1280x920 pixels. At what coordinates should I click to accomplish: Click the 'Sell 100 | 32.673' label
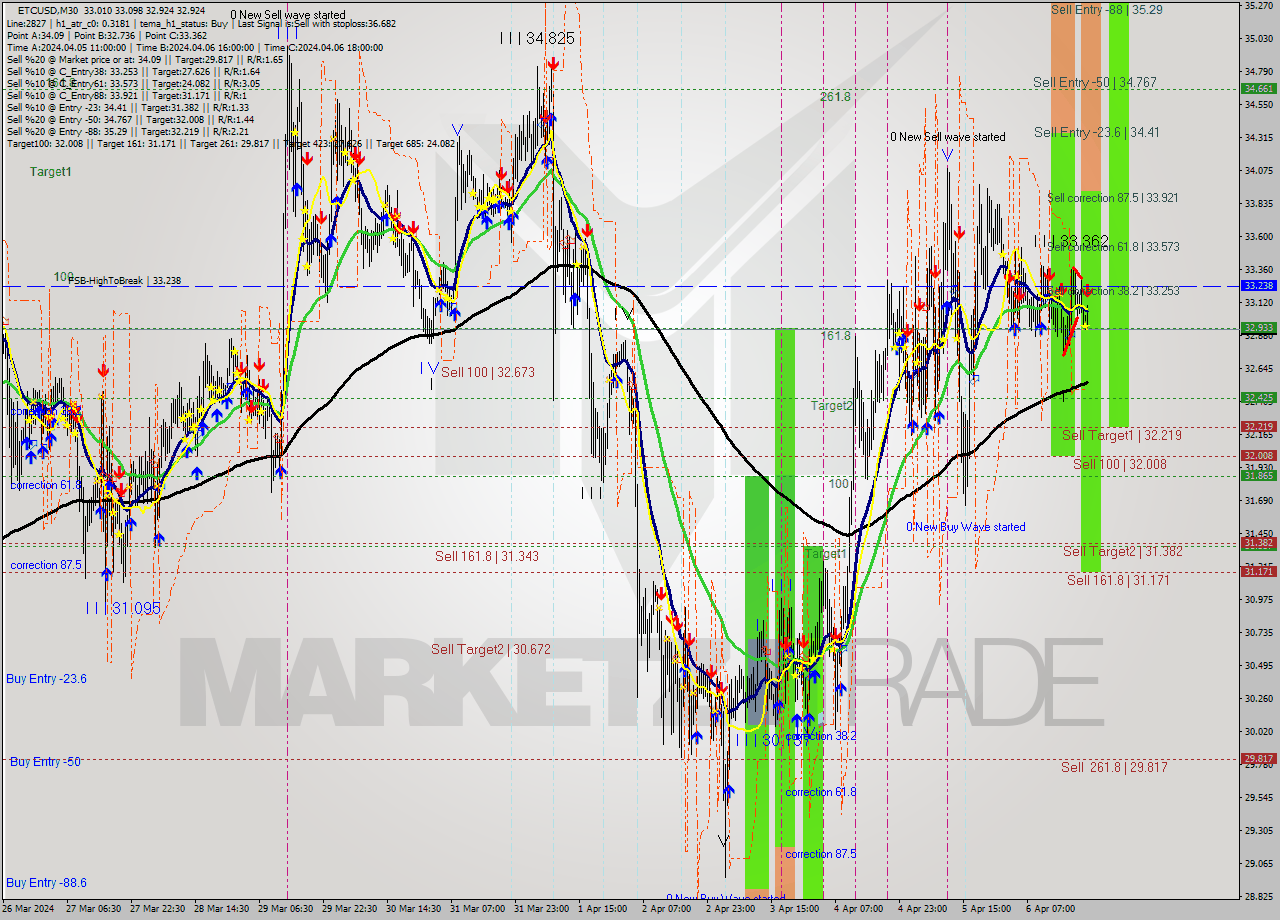coord(488,372)
